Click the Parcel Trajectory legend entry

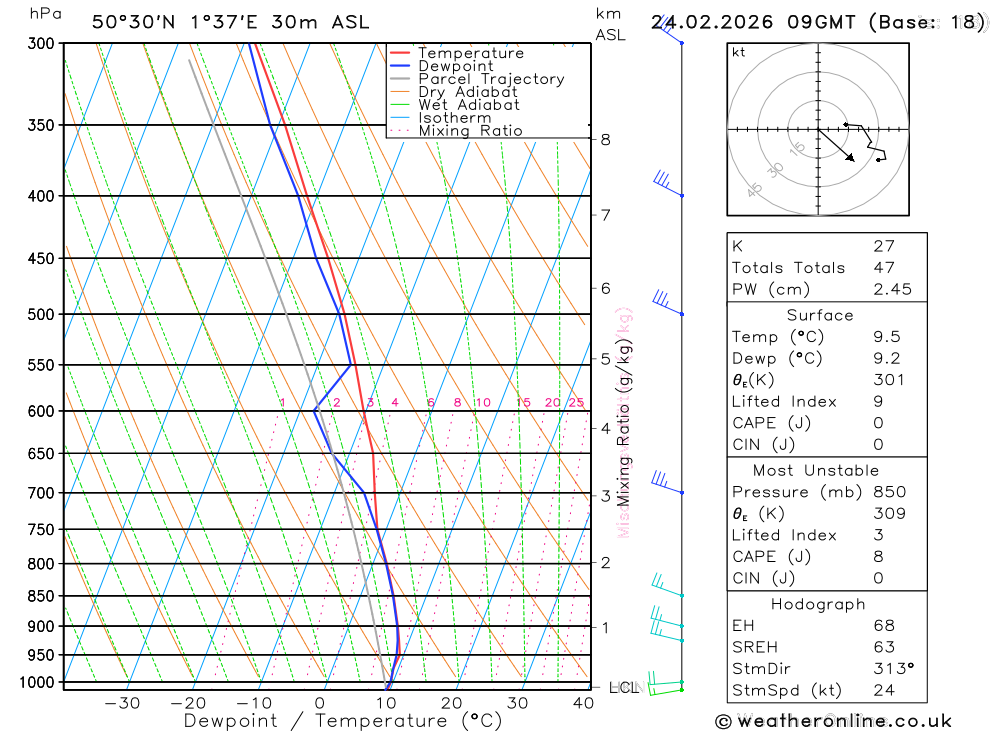point(477,79)
